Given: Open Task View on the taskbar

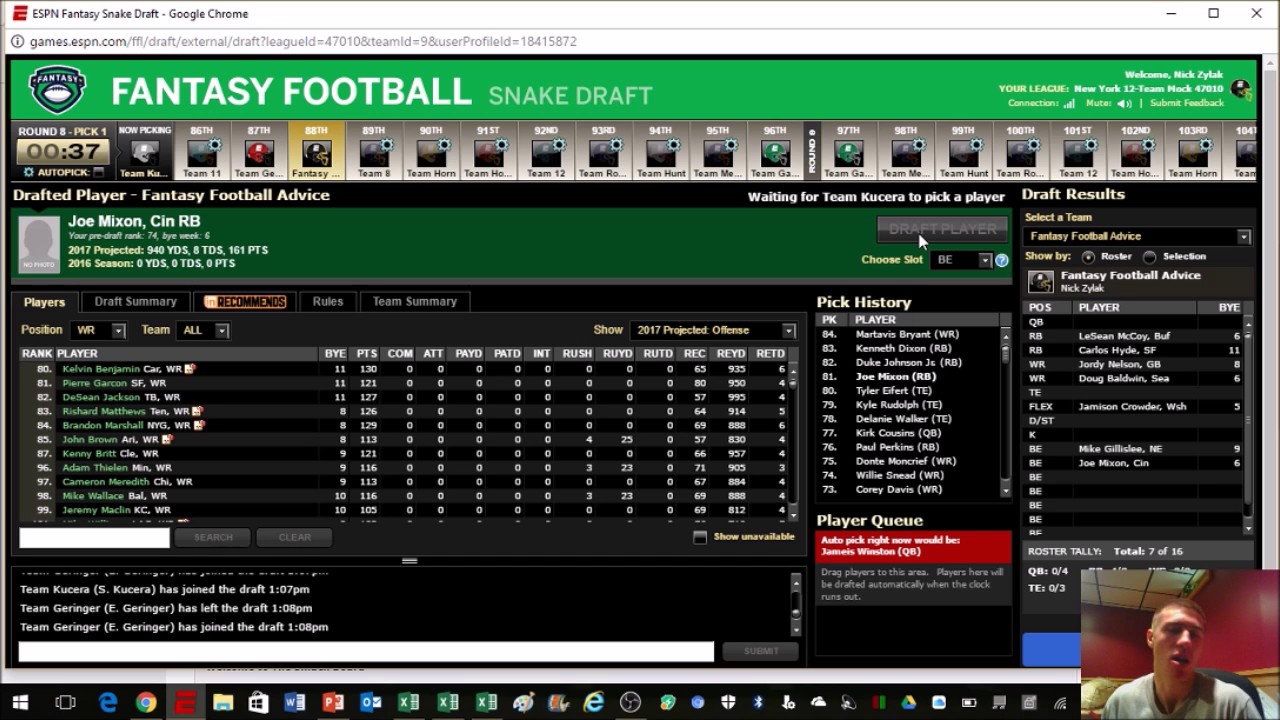Looking at the screenshot, I should pyautogui.click(x=65, y=703).
